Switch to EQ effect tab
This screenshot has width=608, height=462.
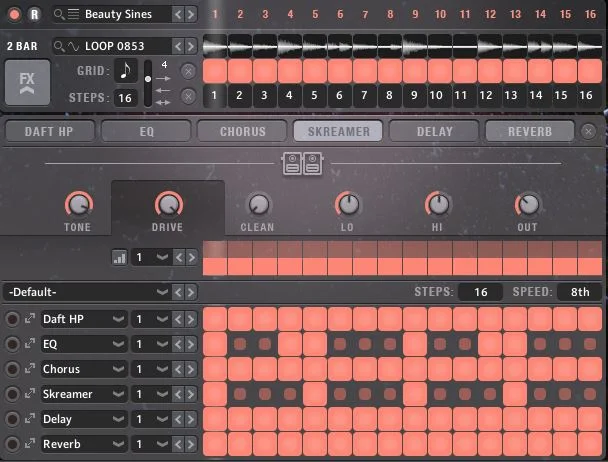[x=146, y=132]
